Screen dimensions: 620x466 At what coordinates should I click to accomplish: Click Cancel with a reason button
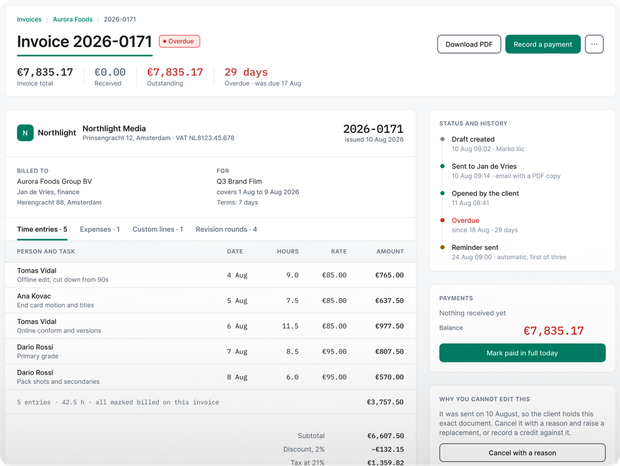522,453
